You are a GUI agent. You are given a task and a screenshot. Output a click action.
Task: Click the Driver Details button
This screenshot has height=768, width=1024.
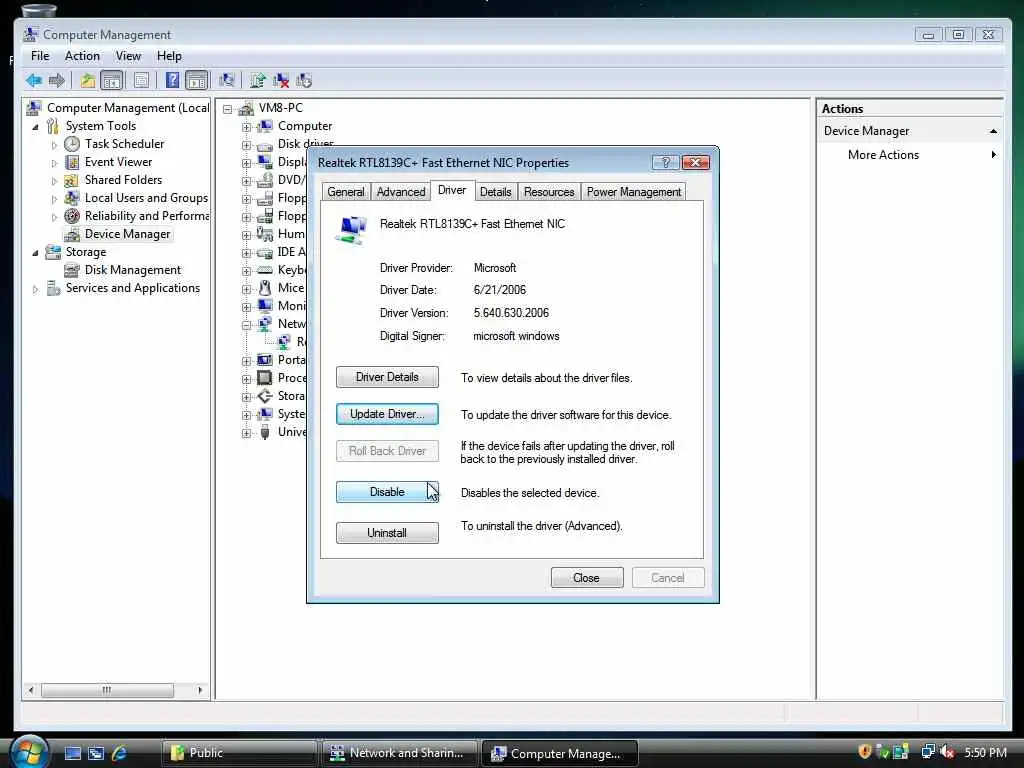pyautogui.click(x=387, y=377)
